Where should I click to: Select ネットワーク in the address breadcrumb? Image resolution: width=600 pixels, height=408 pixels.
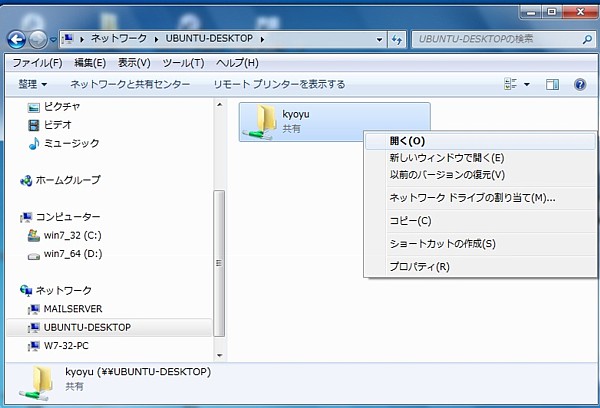tap(119, 38)
